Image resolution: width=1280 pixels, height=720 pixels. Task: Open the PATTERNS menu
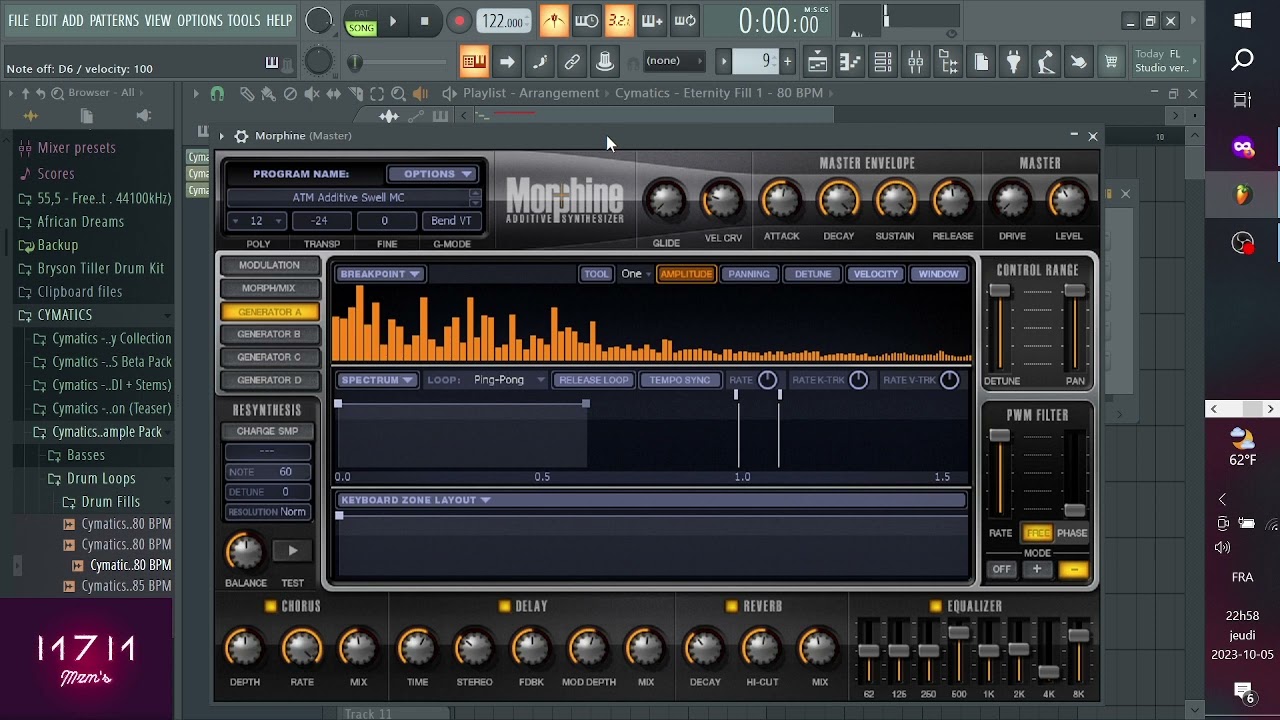[x=114, y=20]
